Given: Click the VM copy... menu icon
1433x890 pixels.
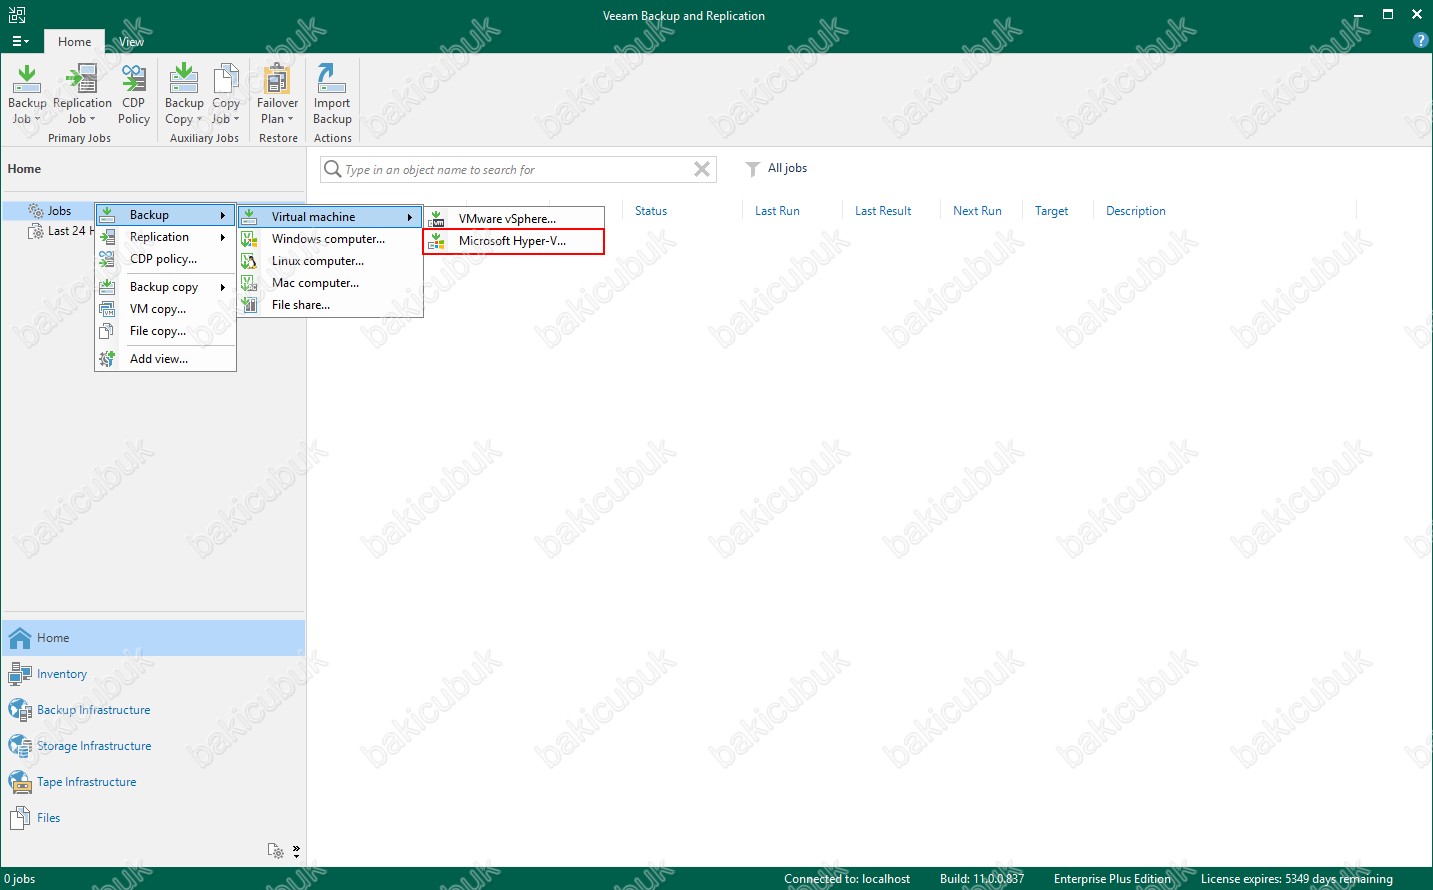Looking at the screenshot, I should [x=107, y=309].
